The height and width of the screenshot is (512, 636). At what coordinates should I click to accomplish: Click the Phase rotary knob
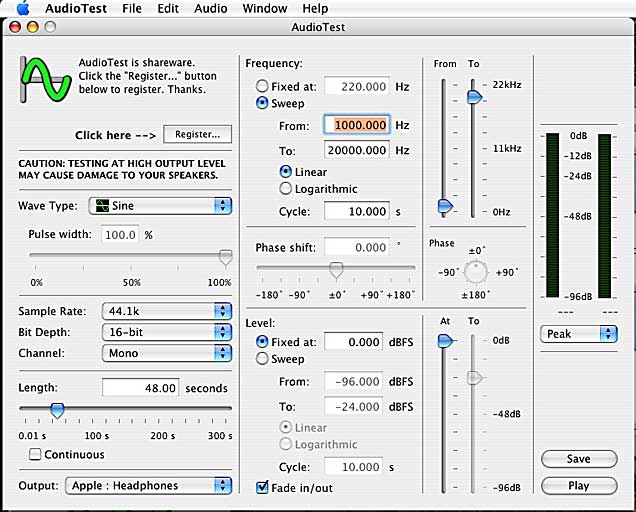[x=475, y=272]
